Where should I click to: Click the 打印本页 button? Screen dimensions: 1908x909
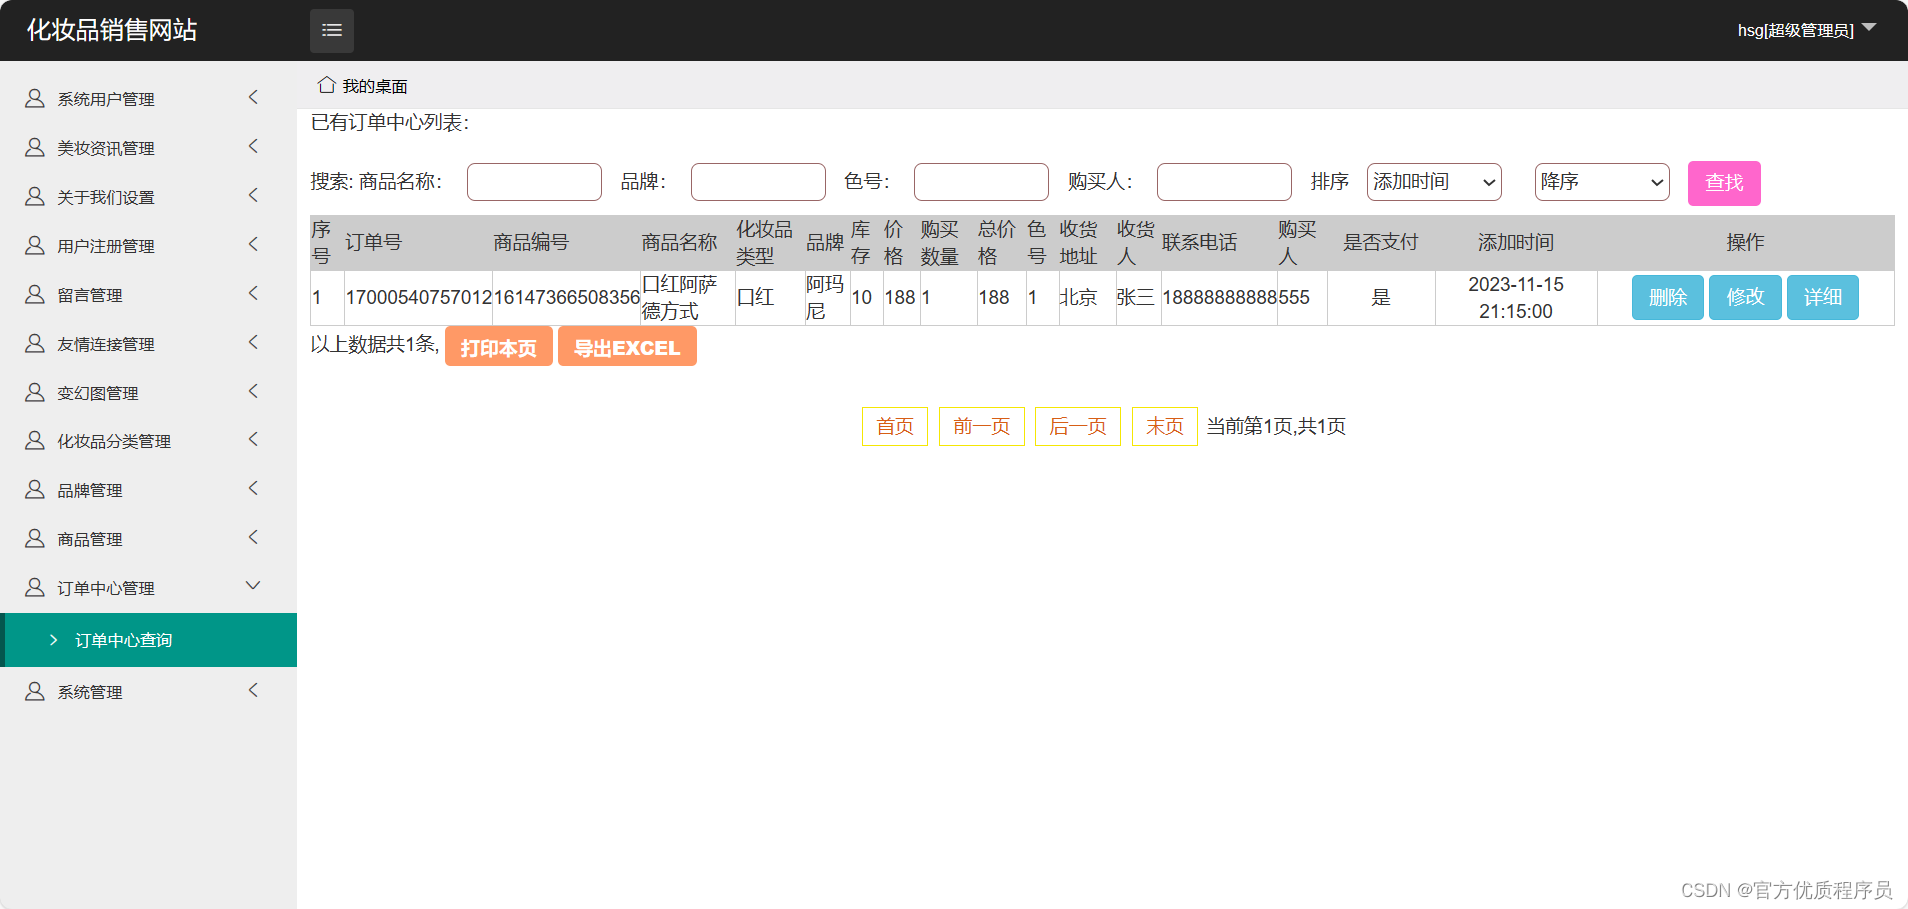499,347
